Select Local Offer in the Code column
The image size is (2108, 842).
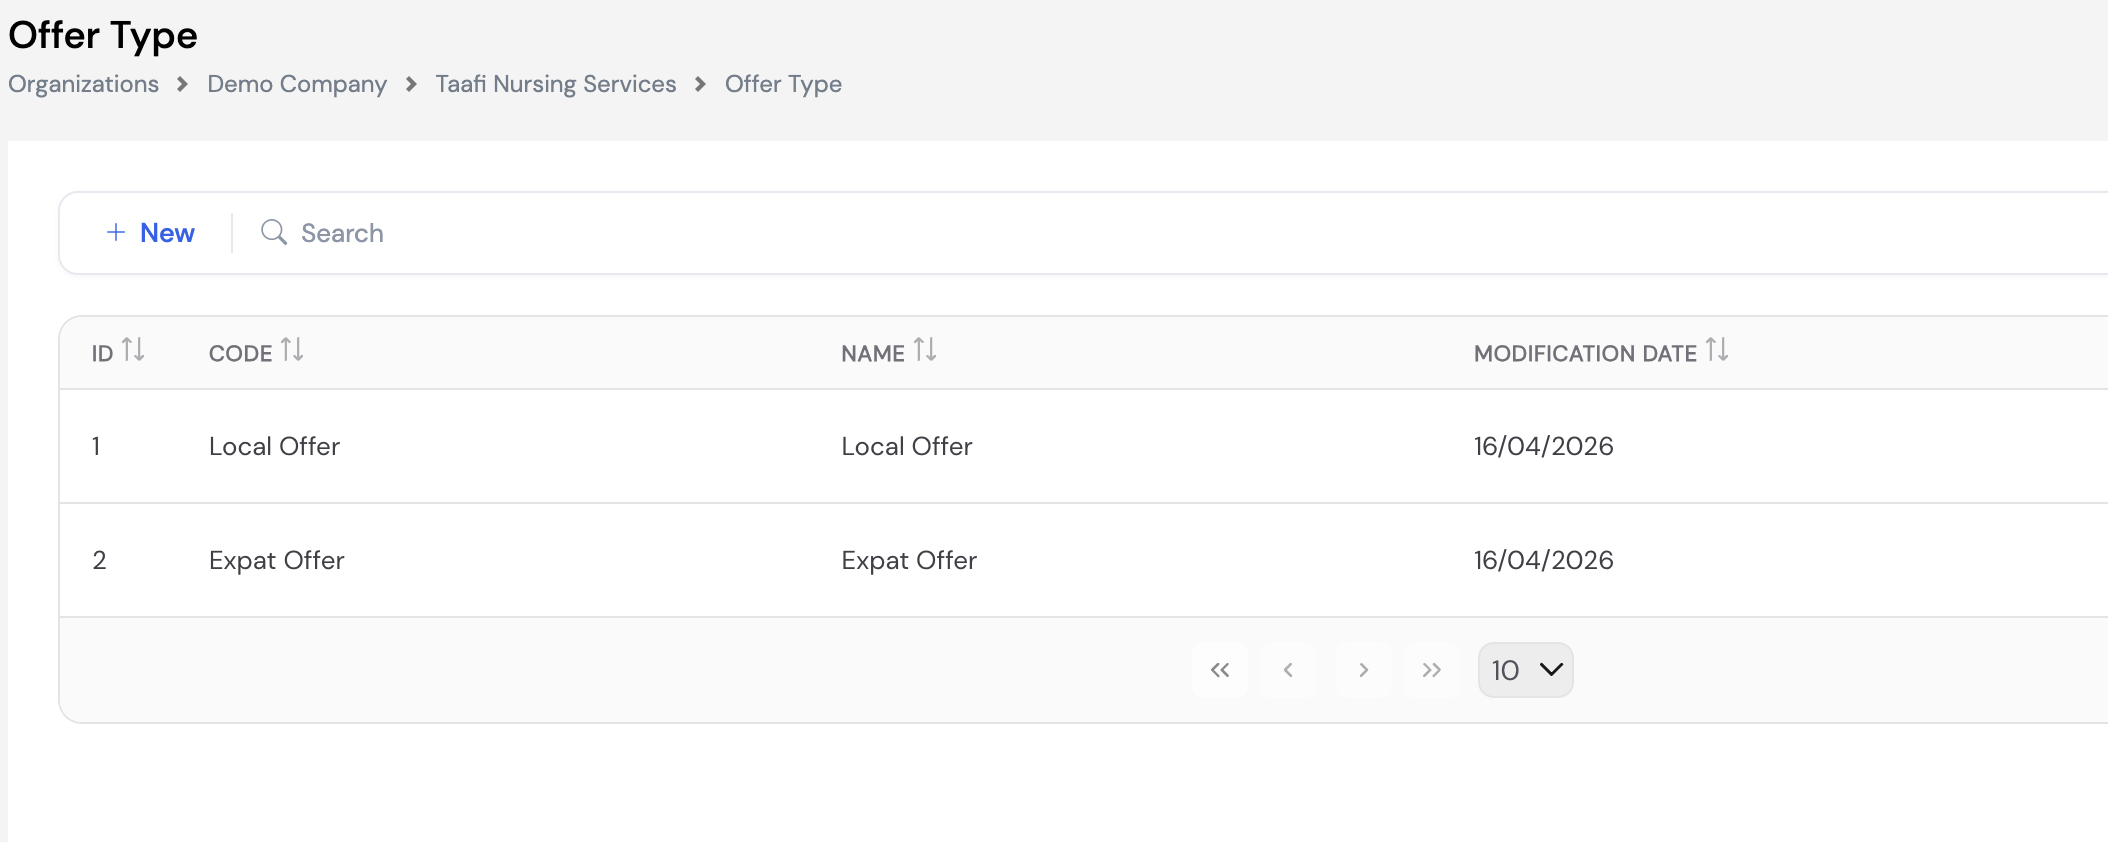(x=274, y=446)
